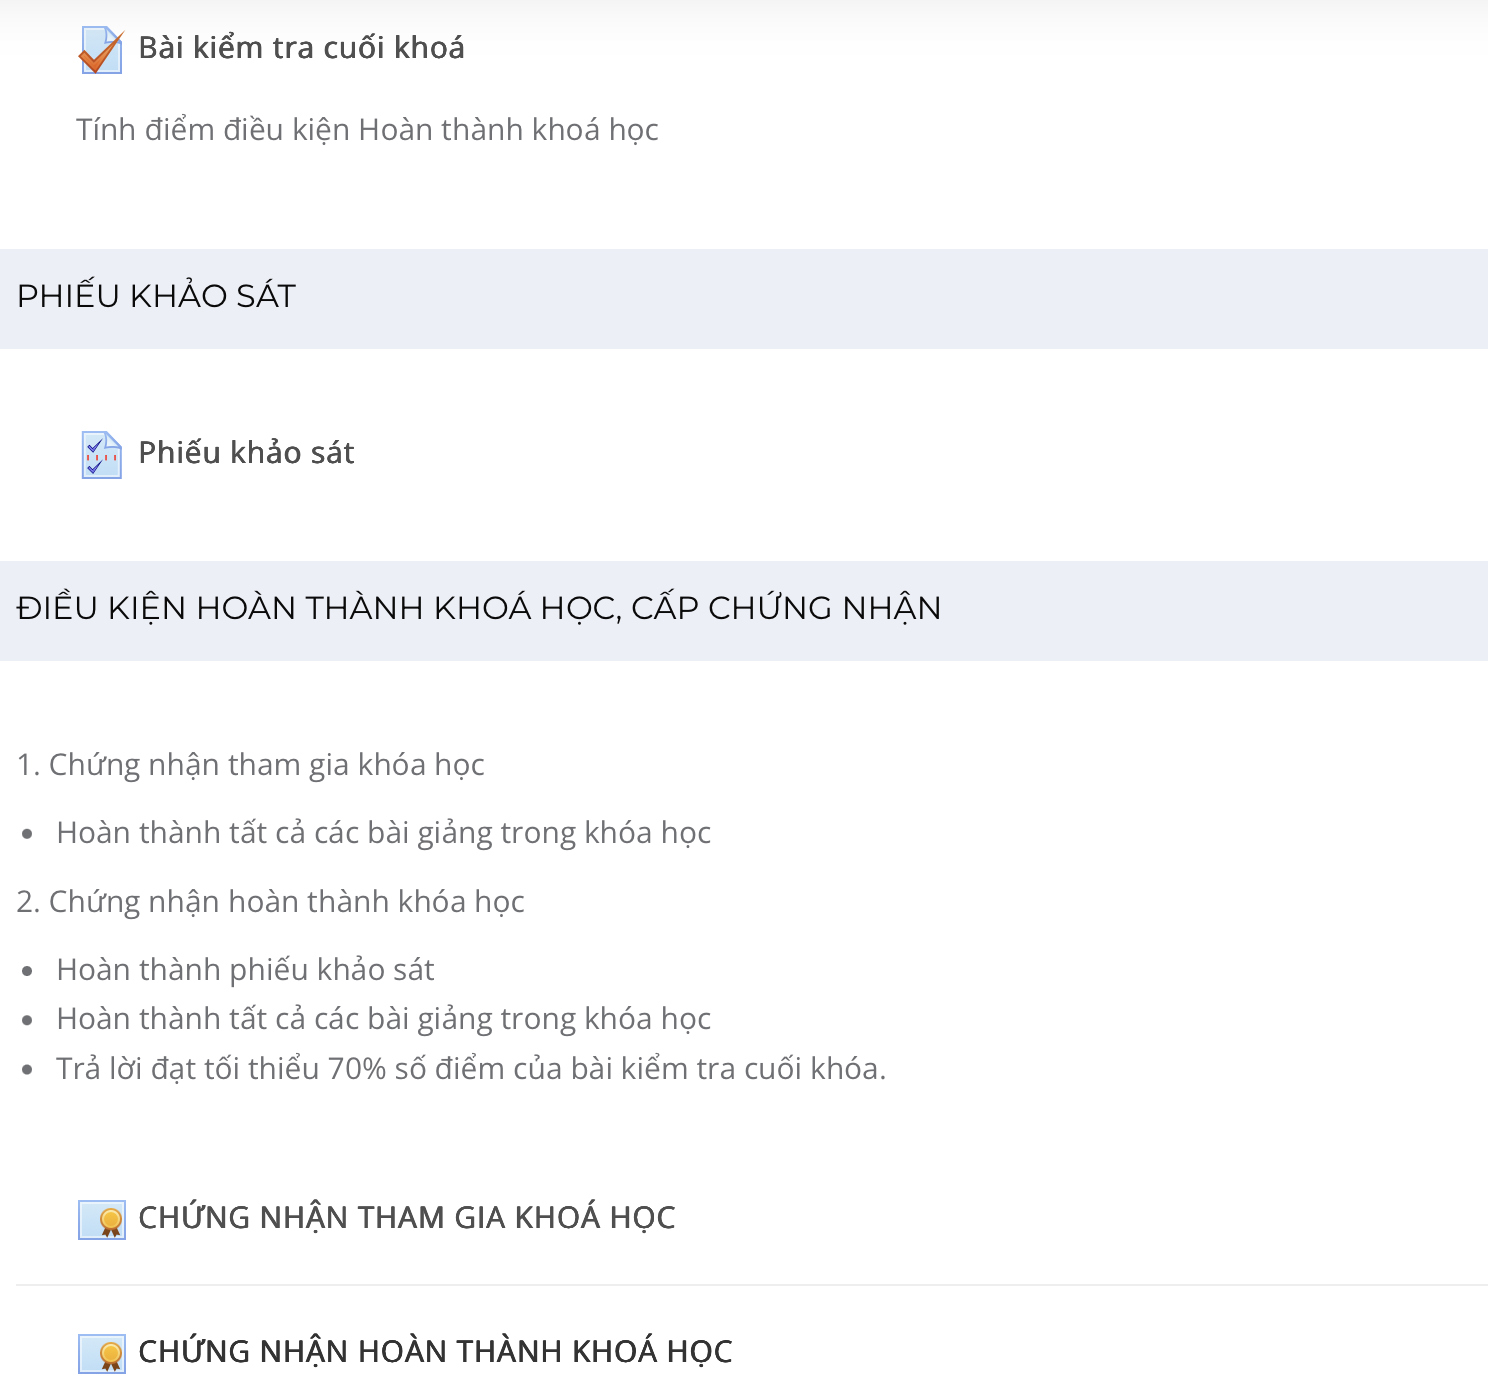Open the Bài kiểm tra cuối khoá quiz link
The image size is (1488, 1400).
(301, 48)
